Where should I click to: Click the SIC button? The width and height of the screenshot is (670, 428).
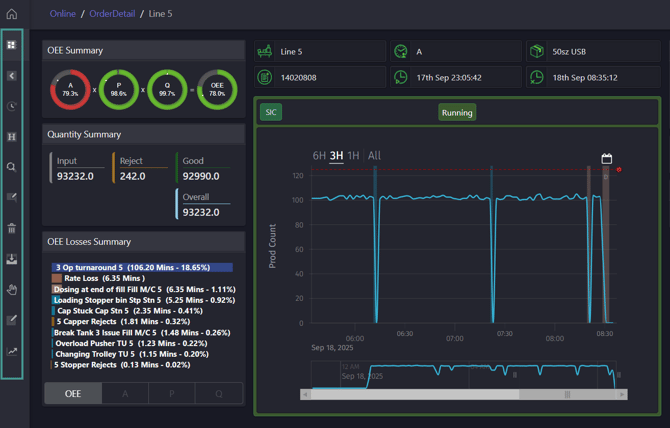point(271,112)
